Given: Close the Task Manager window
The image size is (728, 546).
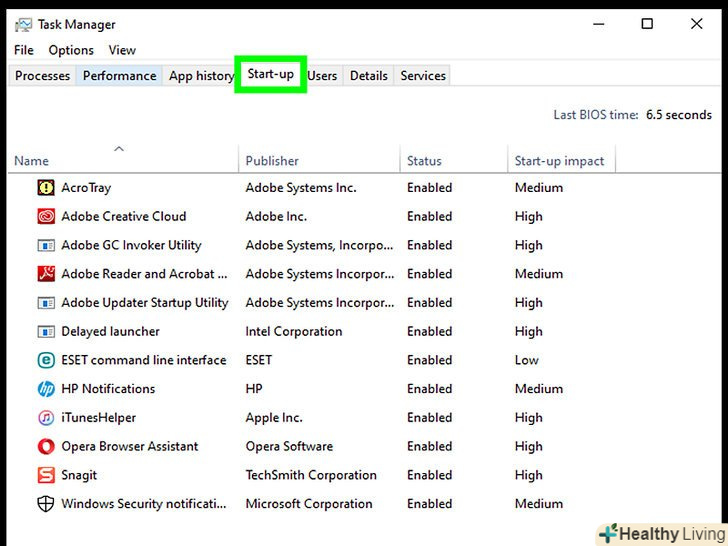Looking at the screenshot, I should pos(696,24).
